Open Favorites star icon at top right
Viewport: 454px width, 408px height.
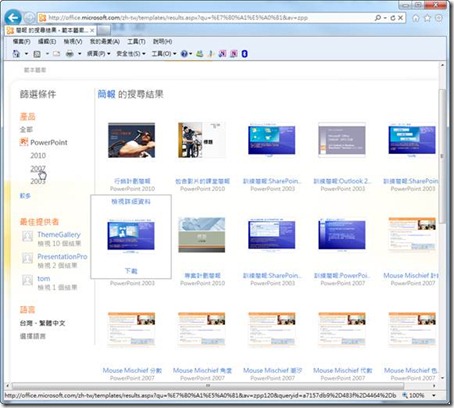coord(427,18)
